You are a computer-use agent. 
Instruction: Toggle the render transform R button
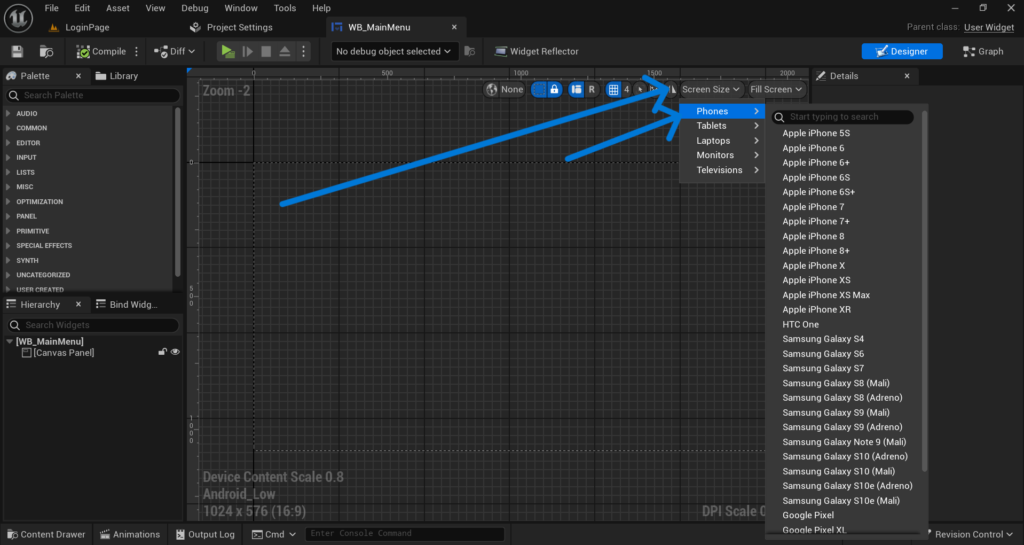pos(592,89)
